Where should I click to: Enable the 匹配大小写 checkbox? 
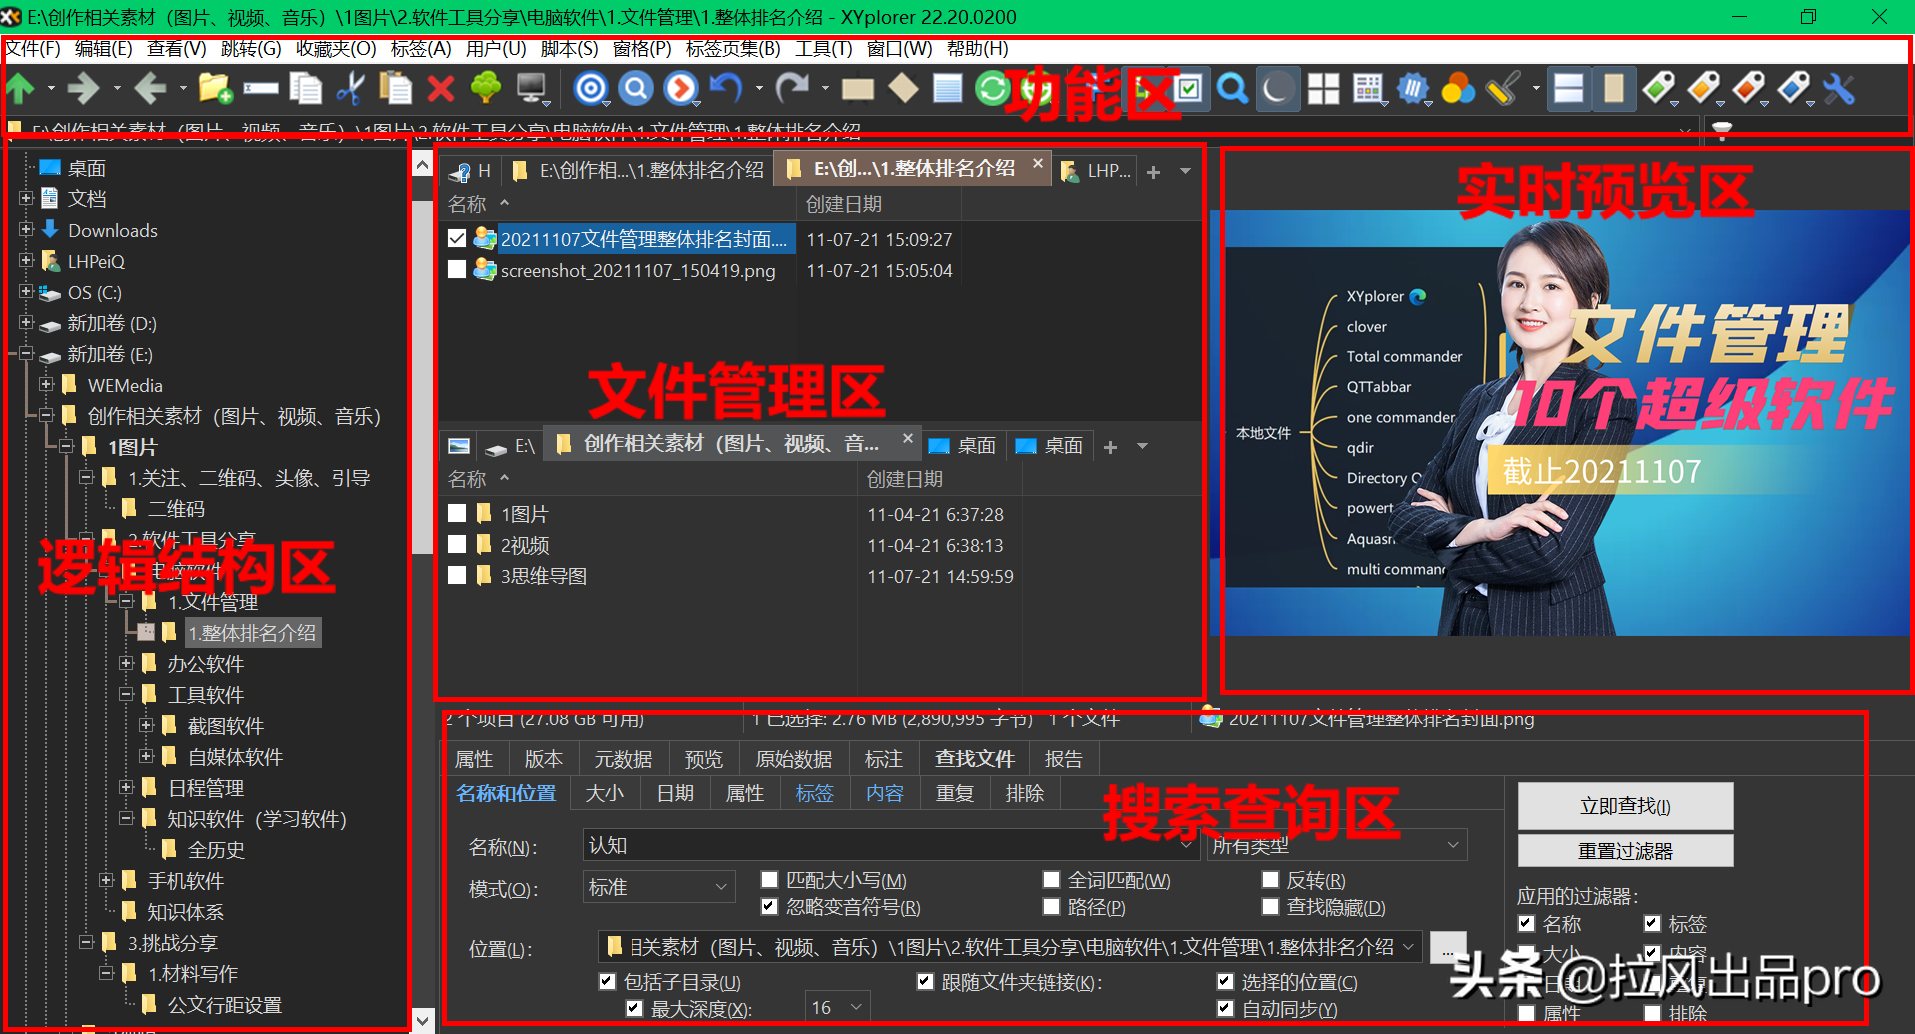769,879
